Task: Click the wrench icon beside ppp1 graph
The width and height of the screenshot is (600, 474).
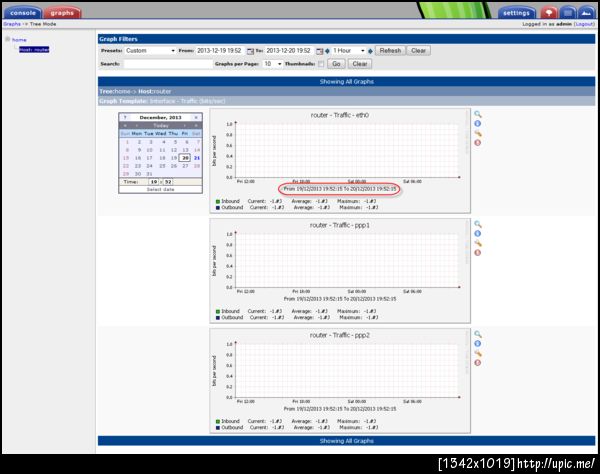Action: [x=478, y=243]
